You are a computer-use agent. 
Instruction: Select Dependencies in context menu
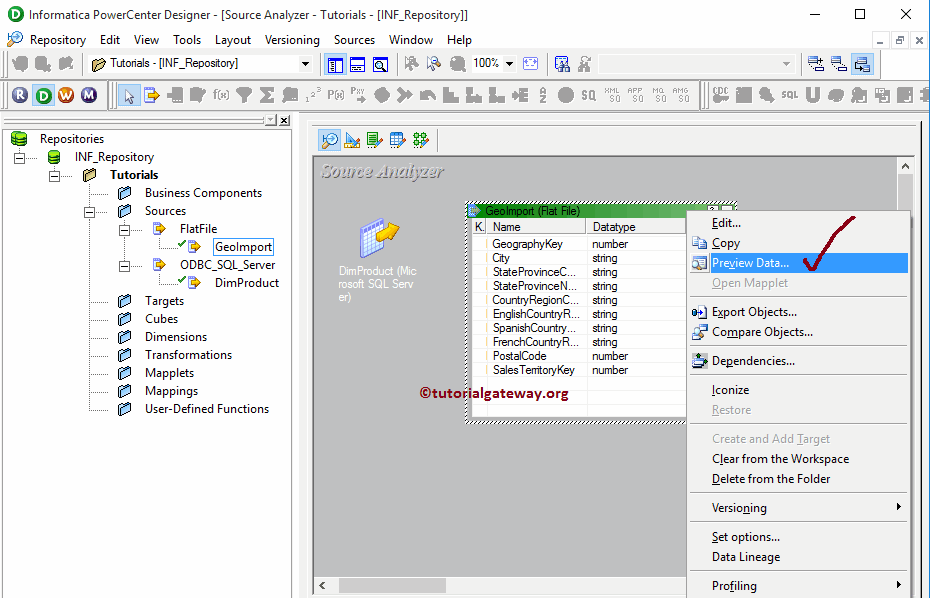click(798, 361)
